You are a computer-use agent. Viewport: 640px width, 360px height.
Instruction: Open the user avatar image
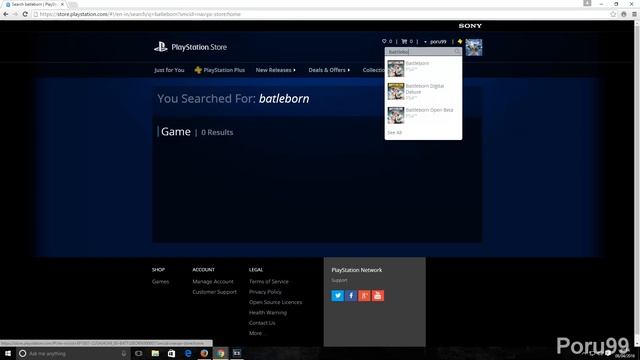click(x=474, y=47)
